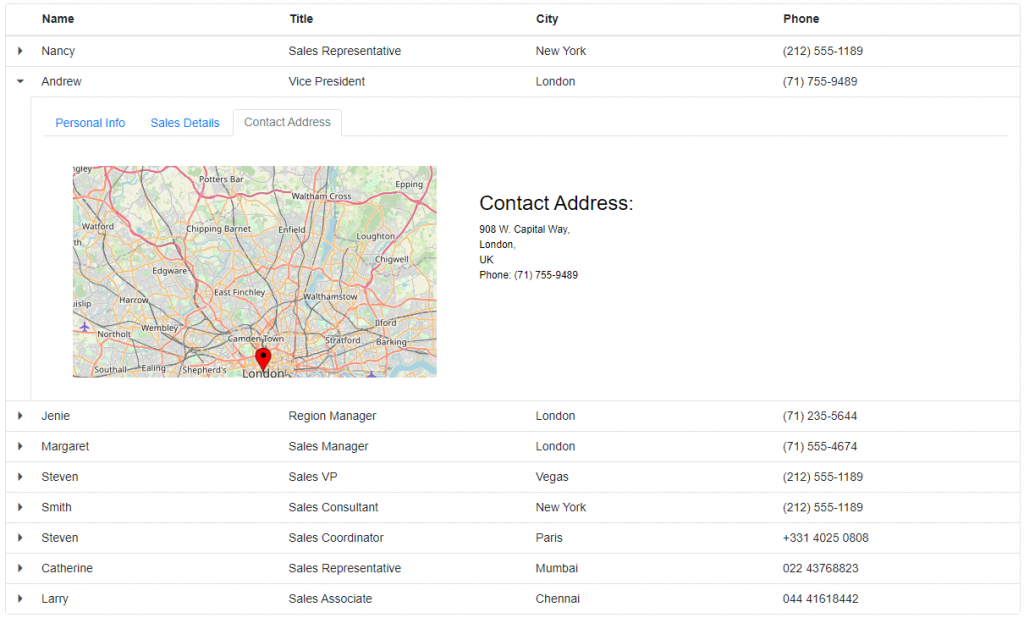Sort by the City column header
The width and height of the screenshot is (1024, 618).
tap(546, 18)
